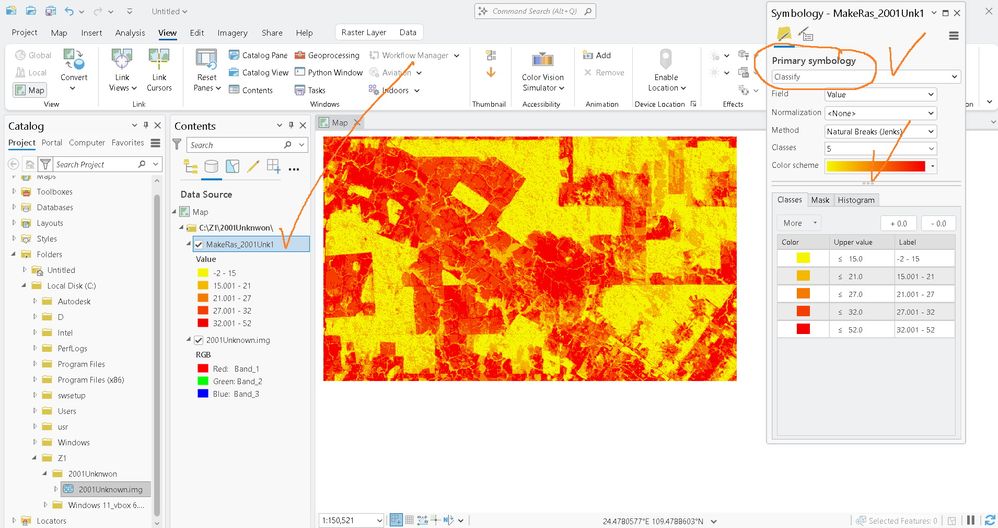Open the More dropdown in Classes tab
This screenshot has height=528, width=998.
pos(799,223)
